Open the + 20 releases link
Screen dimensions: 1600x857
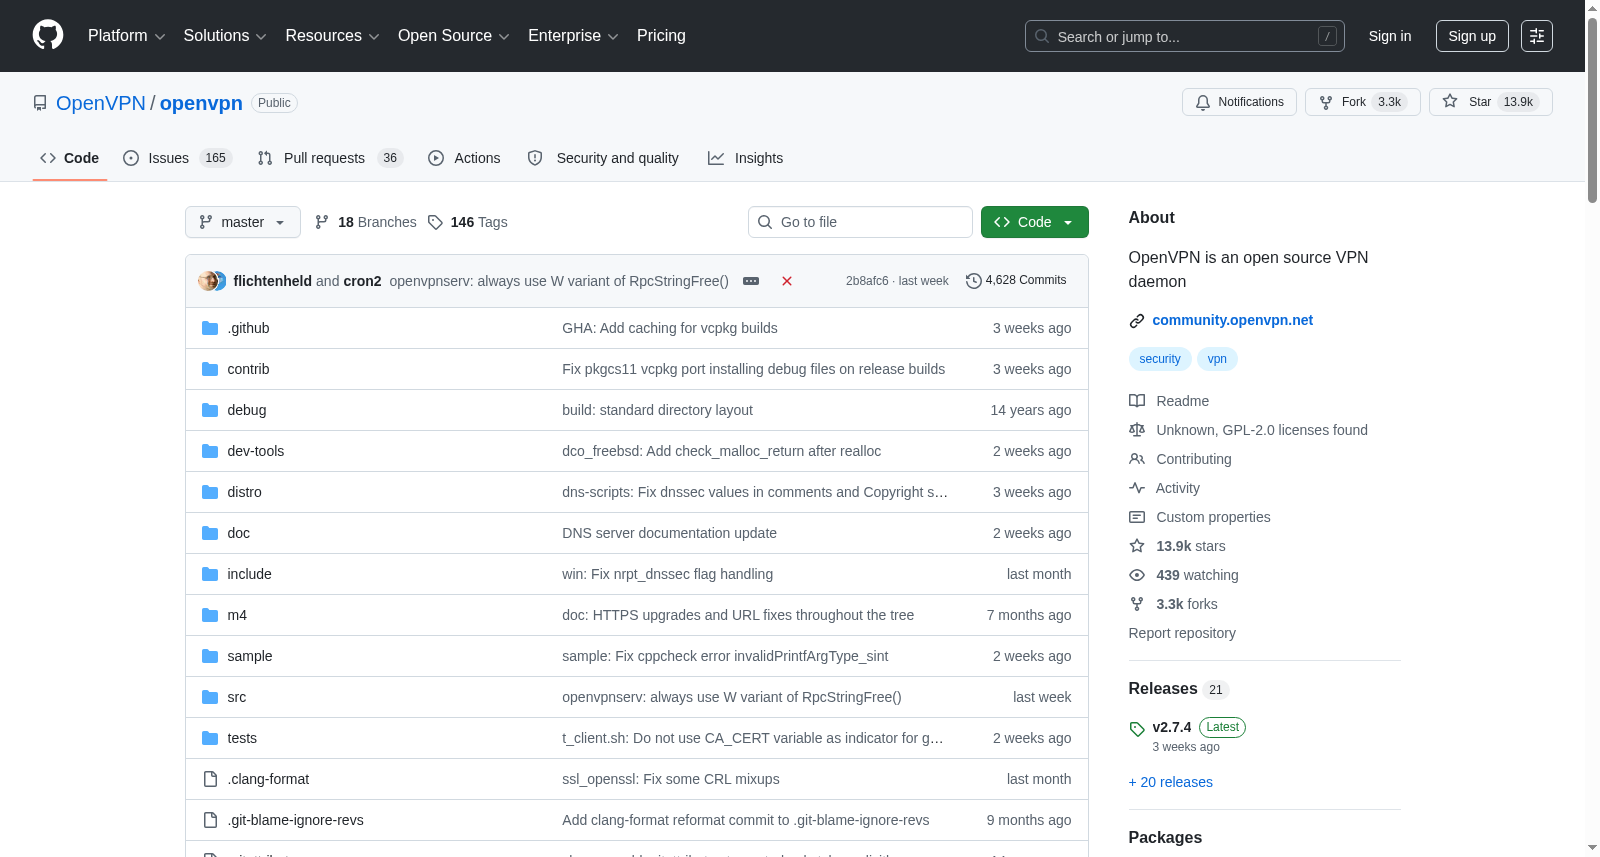[x=1170, y=782]
